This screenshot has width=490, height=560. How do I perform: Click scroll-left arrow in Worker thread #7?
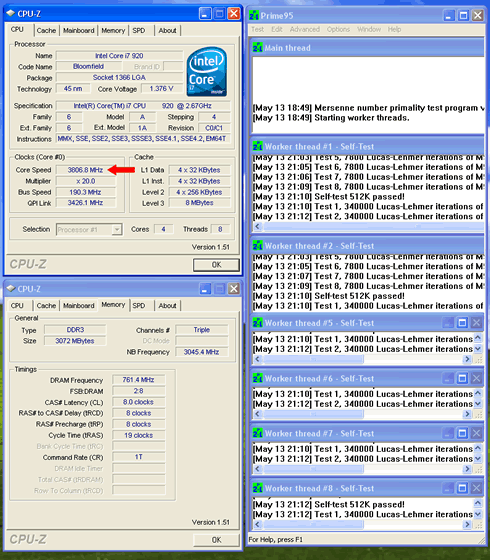click(x=258, y=469)
